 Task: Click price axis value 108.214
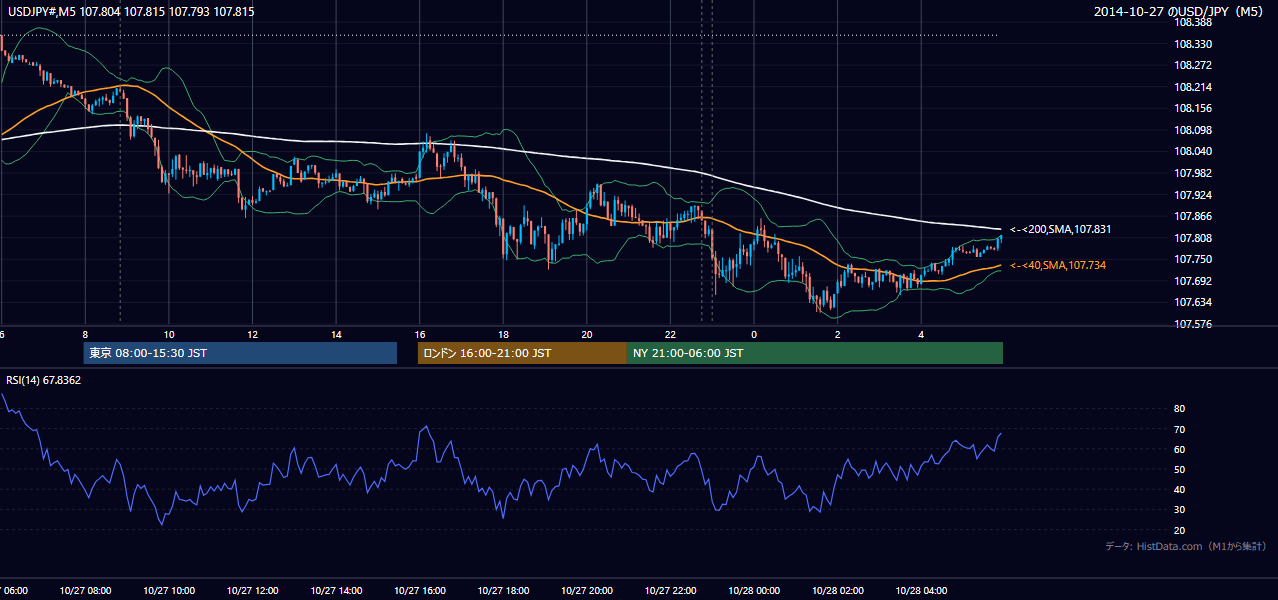point(1193,87)
